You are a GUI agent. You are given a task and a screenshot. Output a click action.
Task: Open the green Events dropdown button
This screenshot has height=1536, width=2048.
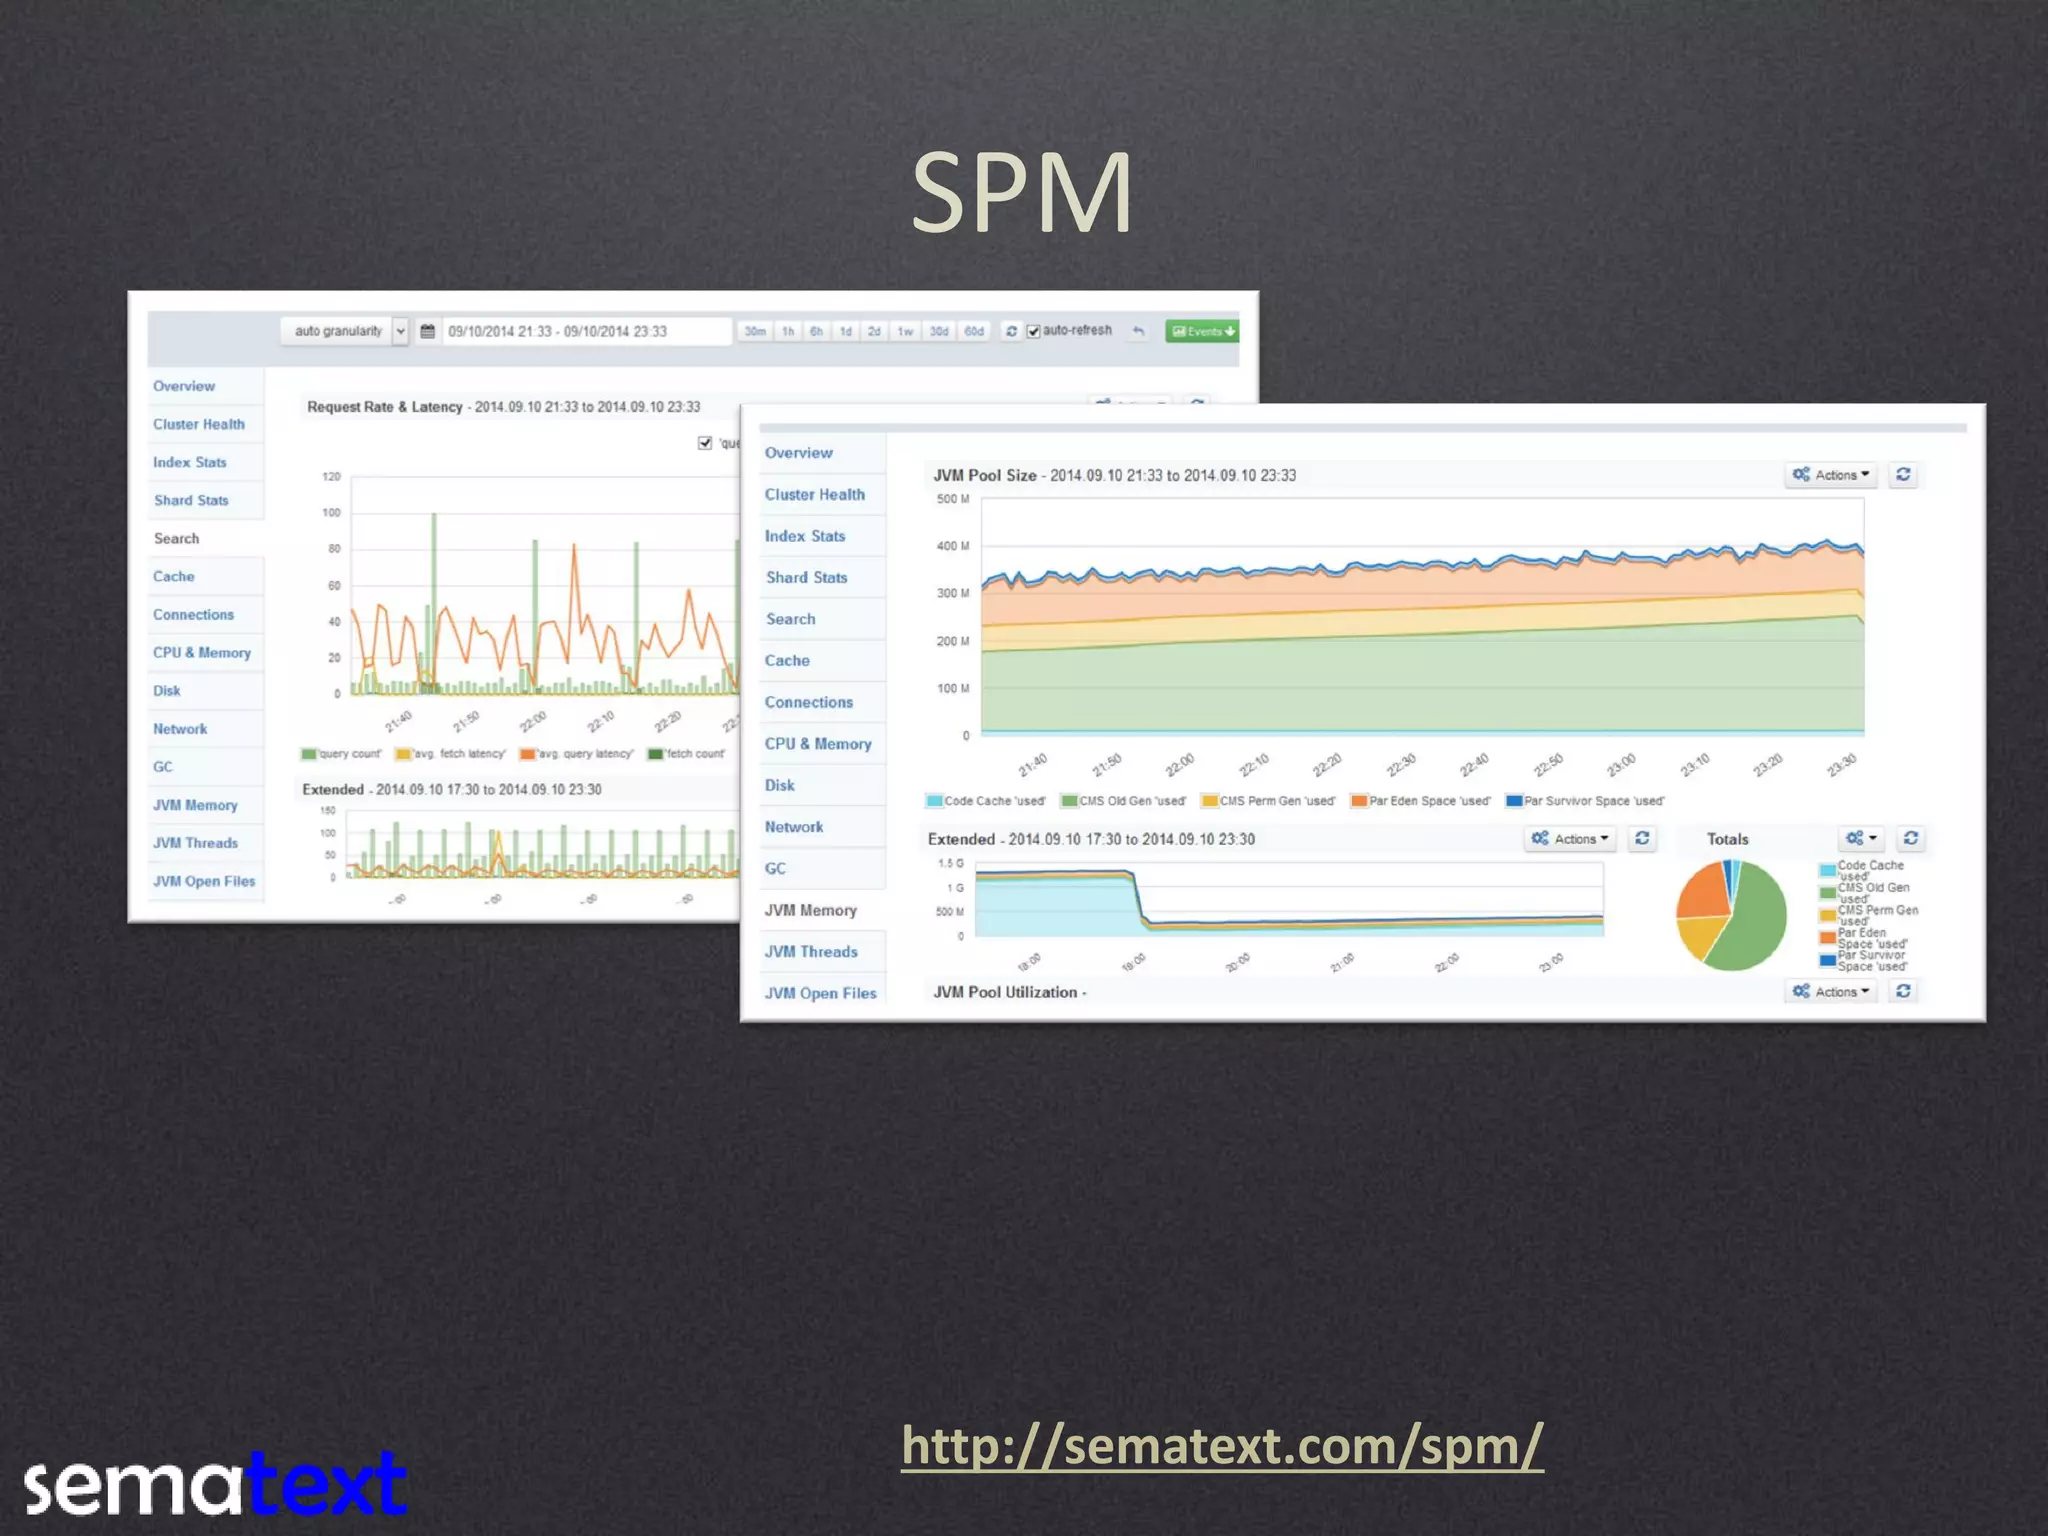tap(1203, 331)
